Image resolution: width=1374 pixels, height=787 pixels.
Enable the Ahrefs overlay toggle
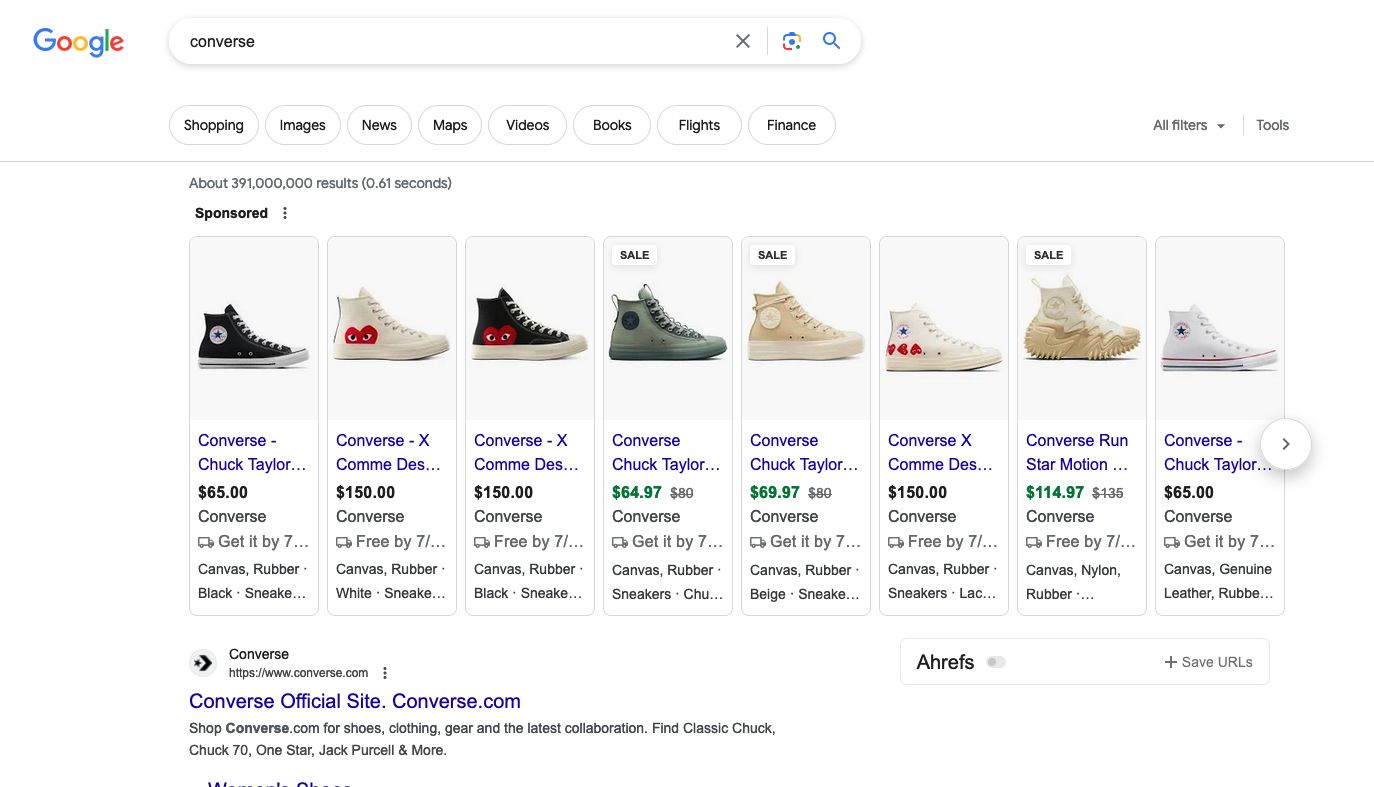996,662
